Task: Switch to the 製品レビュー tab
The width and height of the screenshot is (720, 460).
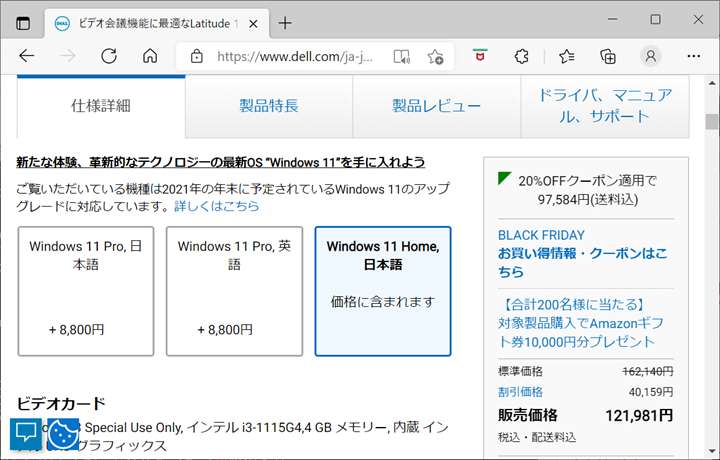Action: pyautogui.click(x=436, y=106)
